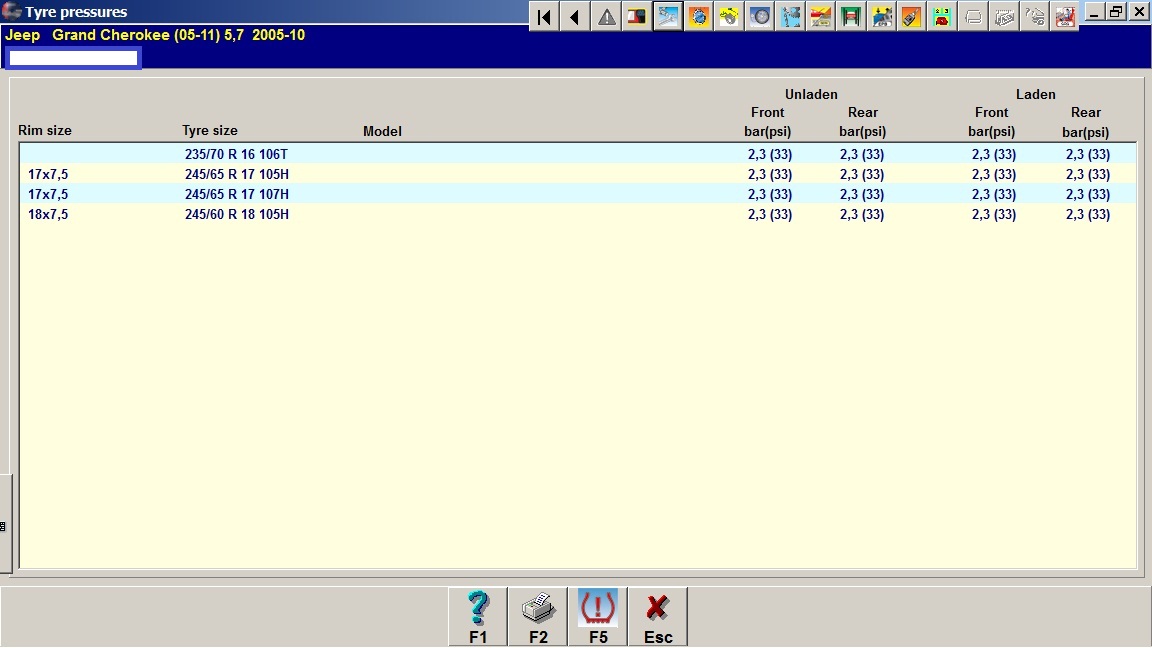The height and width of the screenshot is (648, 1152).
Task: Click the Tyre size column header
Action: pyautogui.click(x=210, y=131)
